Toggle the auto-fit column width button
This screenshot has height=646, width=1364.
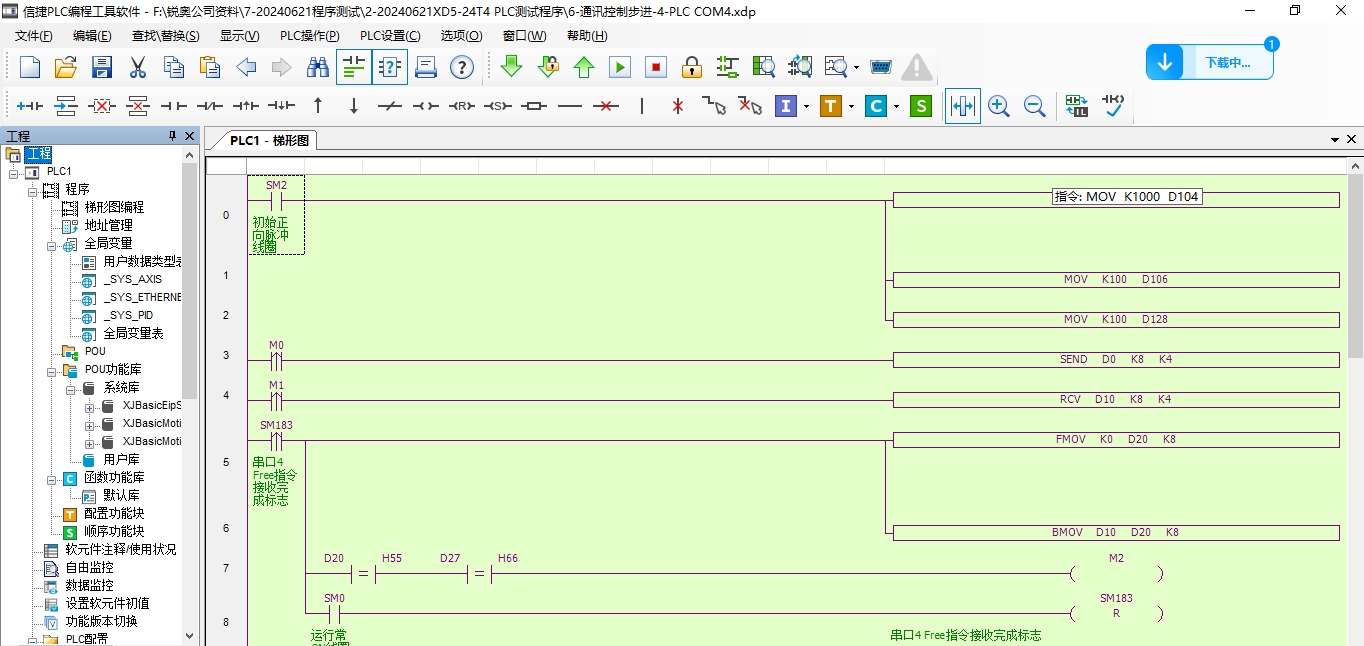962,106
